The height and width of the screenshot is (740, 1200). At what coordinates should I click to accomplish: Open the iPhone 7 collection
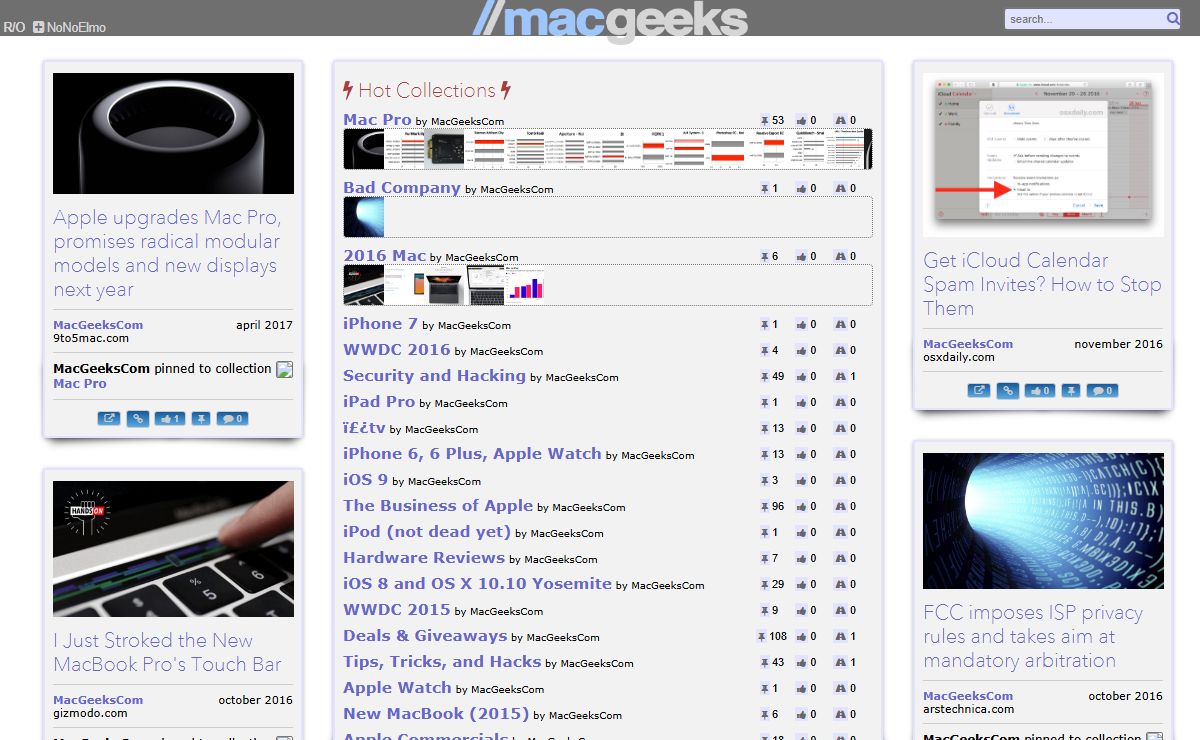[x=380, y=323]
